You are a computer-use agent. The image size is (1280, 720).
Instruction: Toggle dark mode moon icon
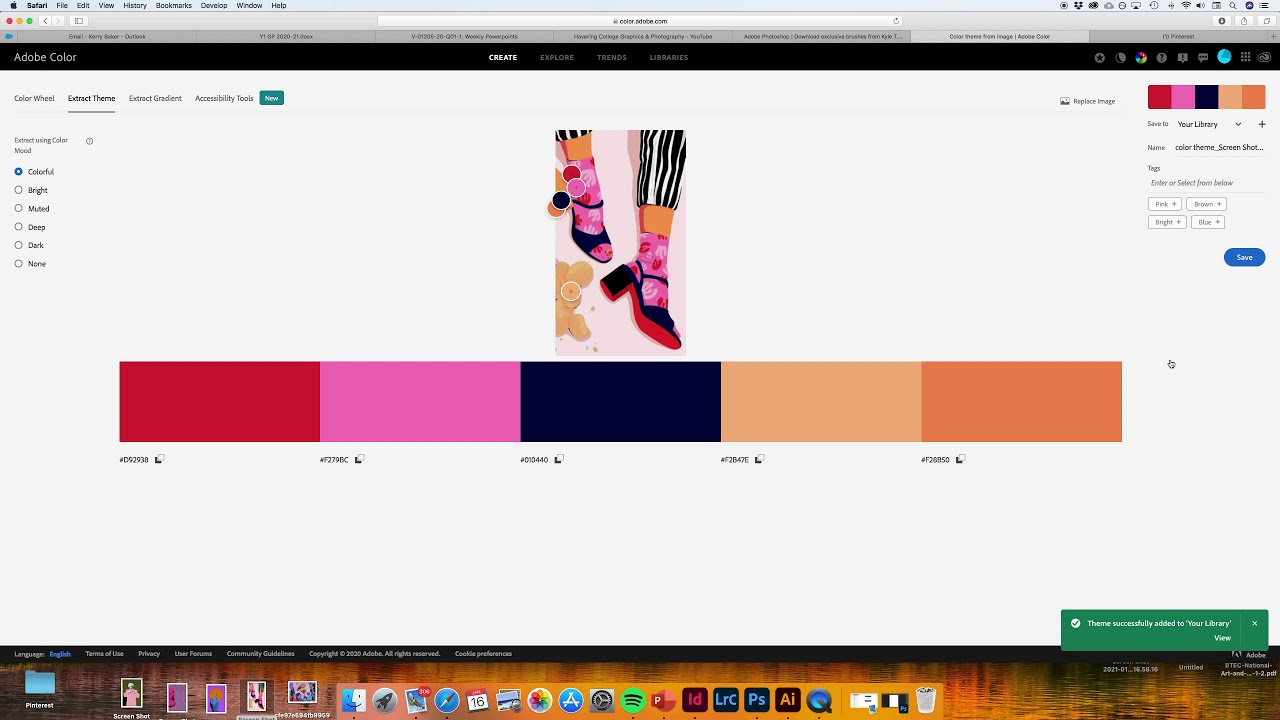point(1121,58)
